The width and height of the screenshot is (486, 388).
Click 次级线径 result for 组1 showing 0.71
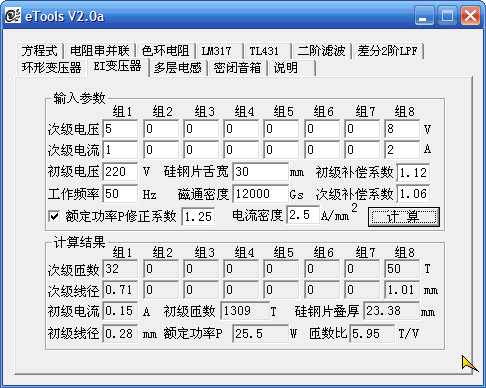(120, 290)
